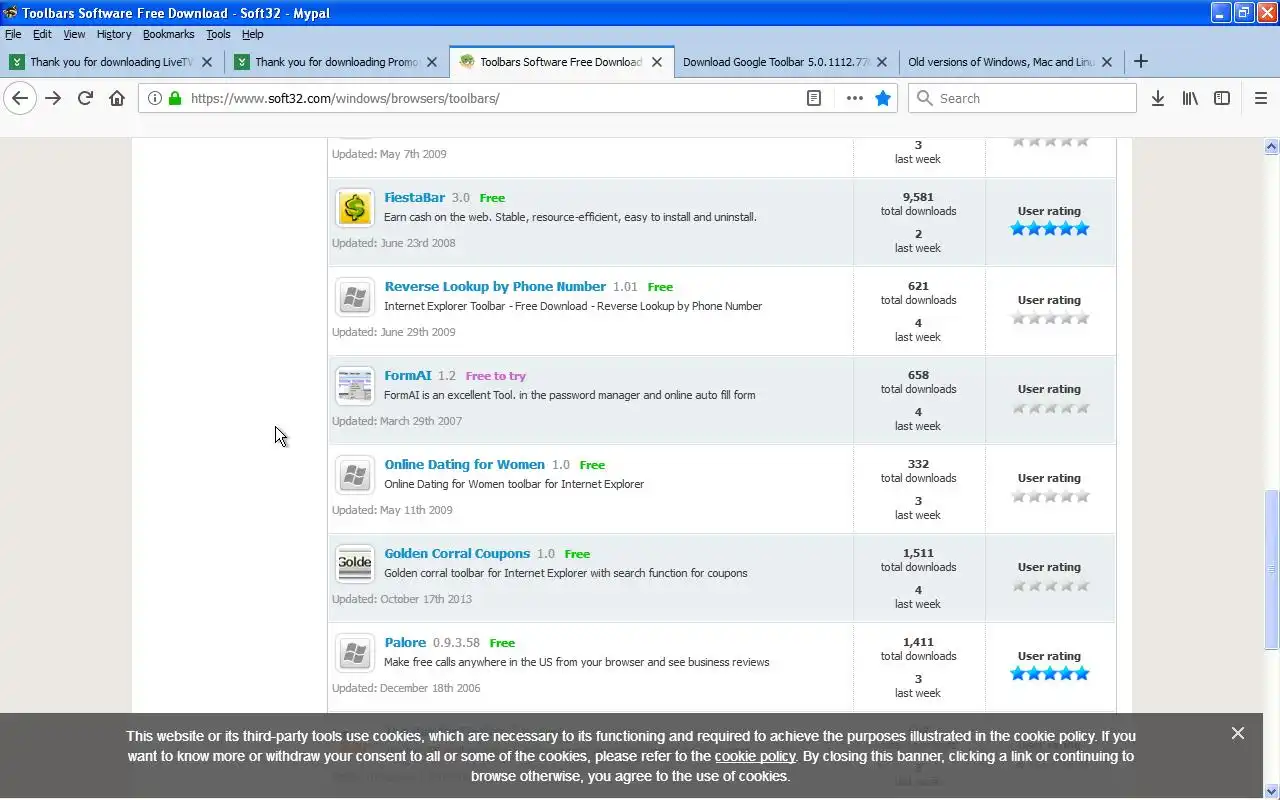Close the Download Google Toolbar tab
Screen dimensions: 1280x800
882,61
